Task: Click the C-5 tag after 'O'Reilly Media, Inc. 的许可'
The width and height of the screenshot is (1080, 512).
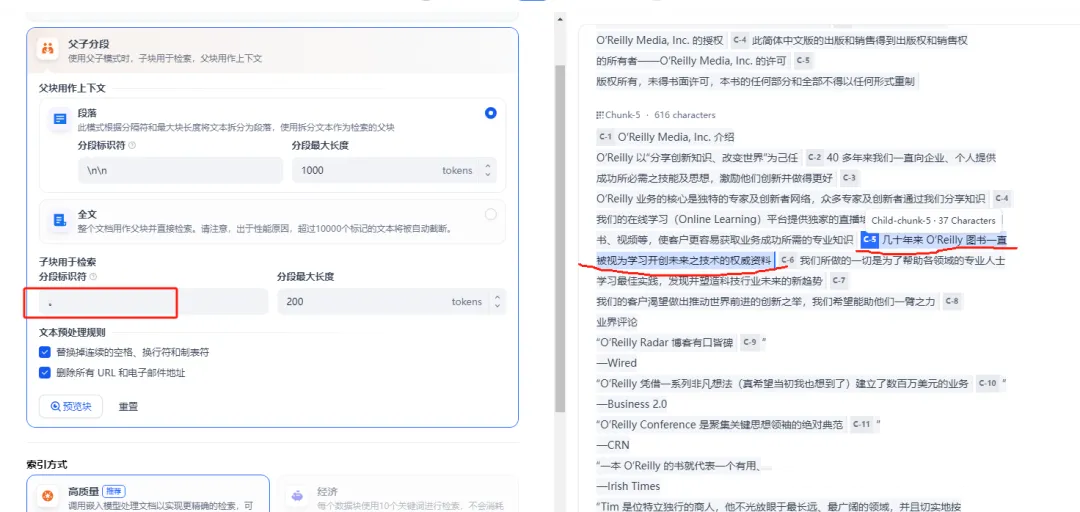Action: pyautogui.click(x=802, y=61)
